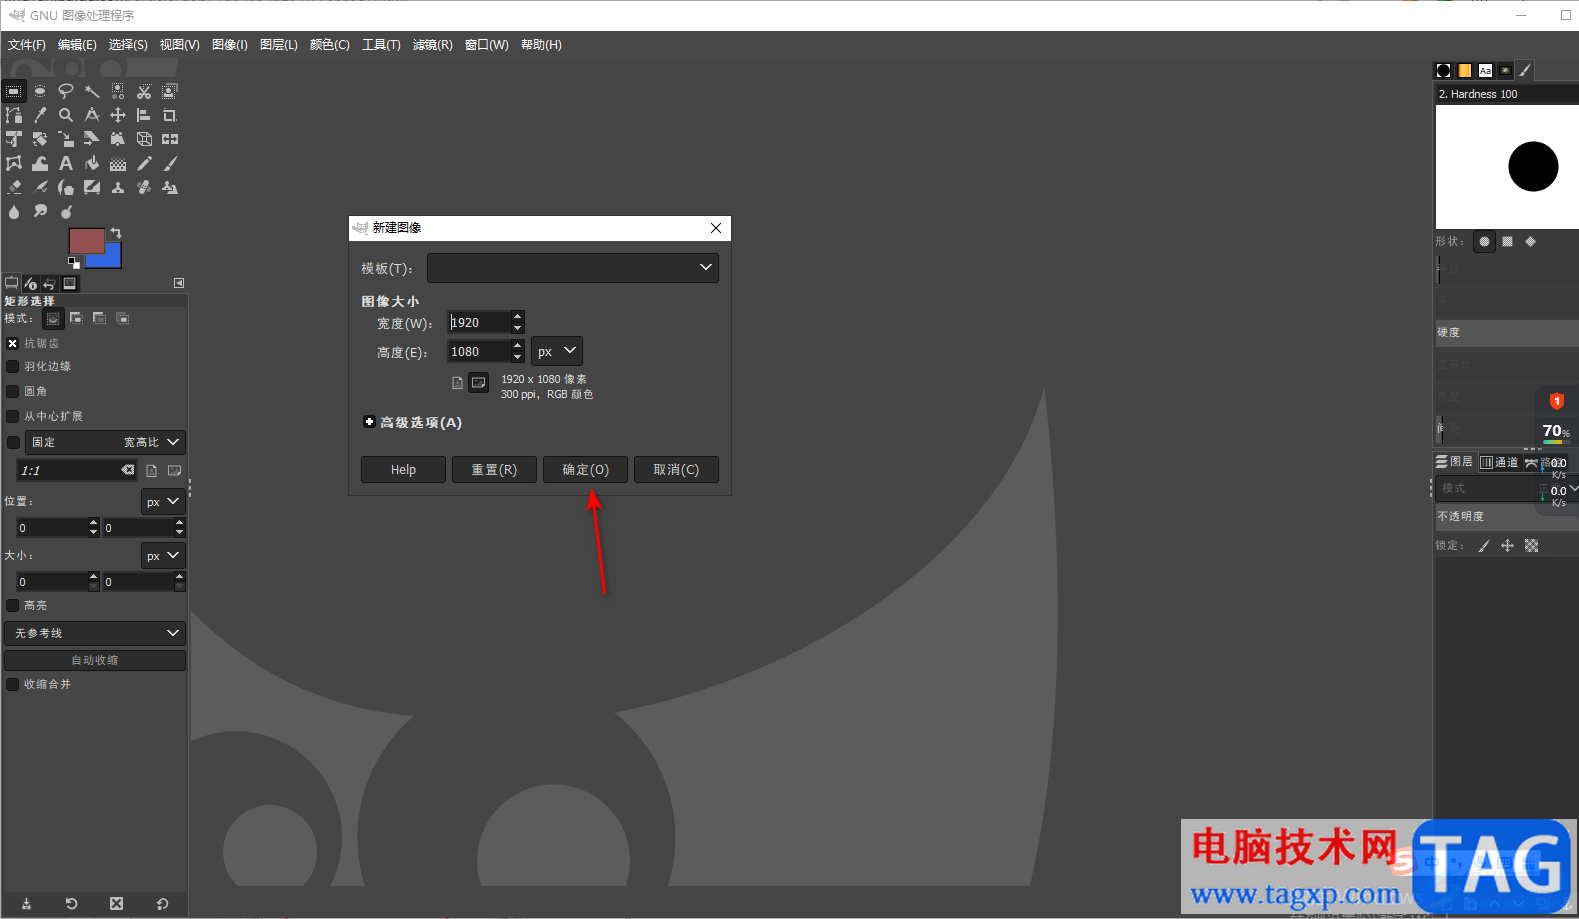Open the 无参考线 guides dropdown
The image size is (1579, 919).
point(95,633)
